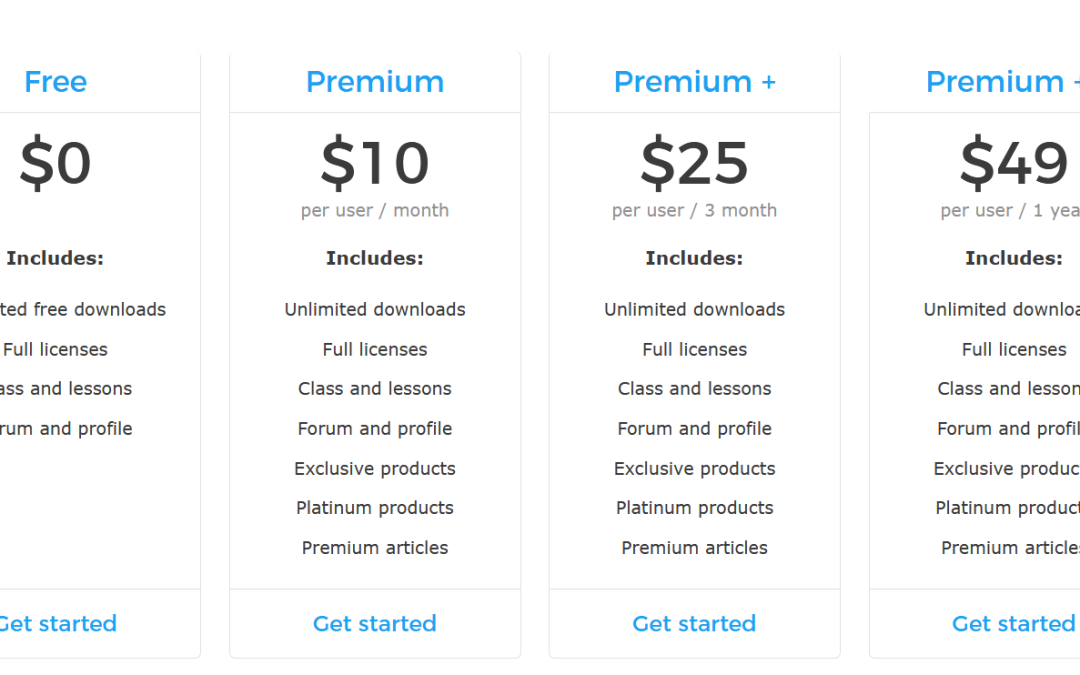This screenshot has width=1080, height=675.
Task: Click 'Forum and profile' in the $25 plan column
Action: tap(694, 428)
